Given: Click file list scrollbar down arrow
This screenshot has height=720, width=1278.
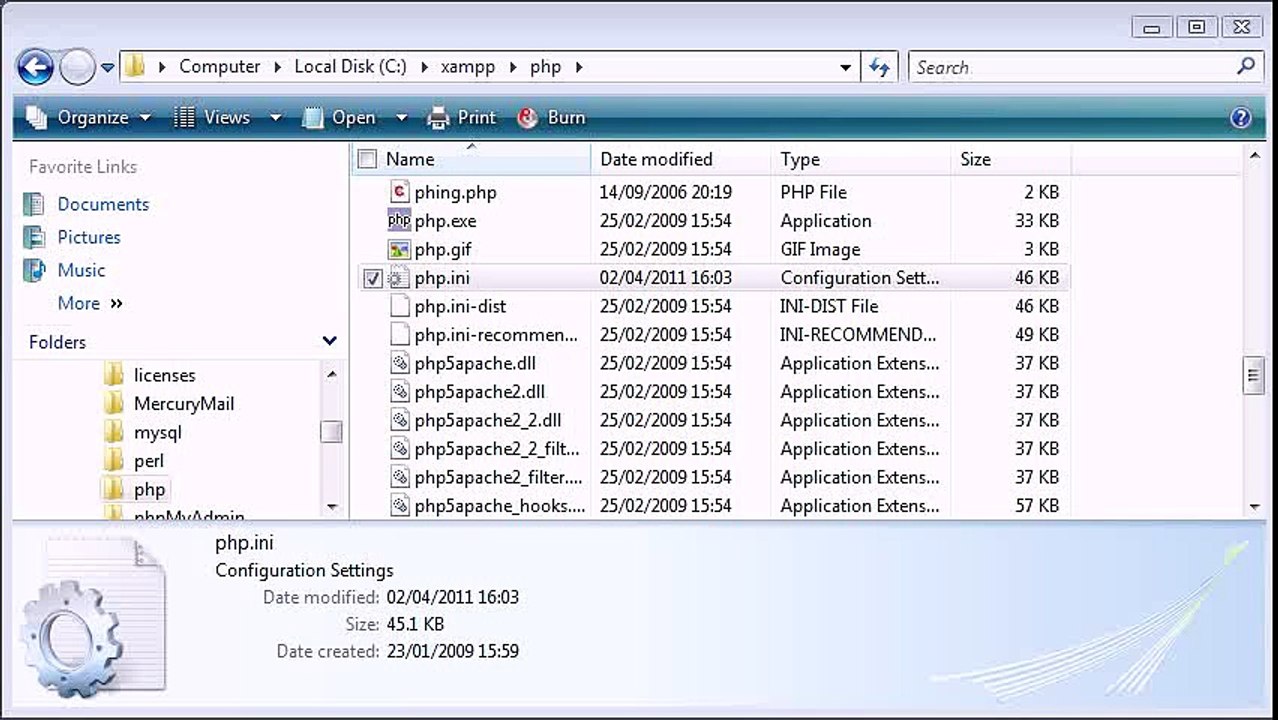Looking at the screenshot, I should (1254, 507).
